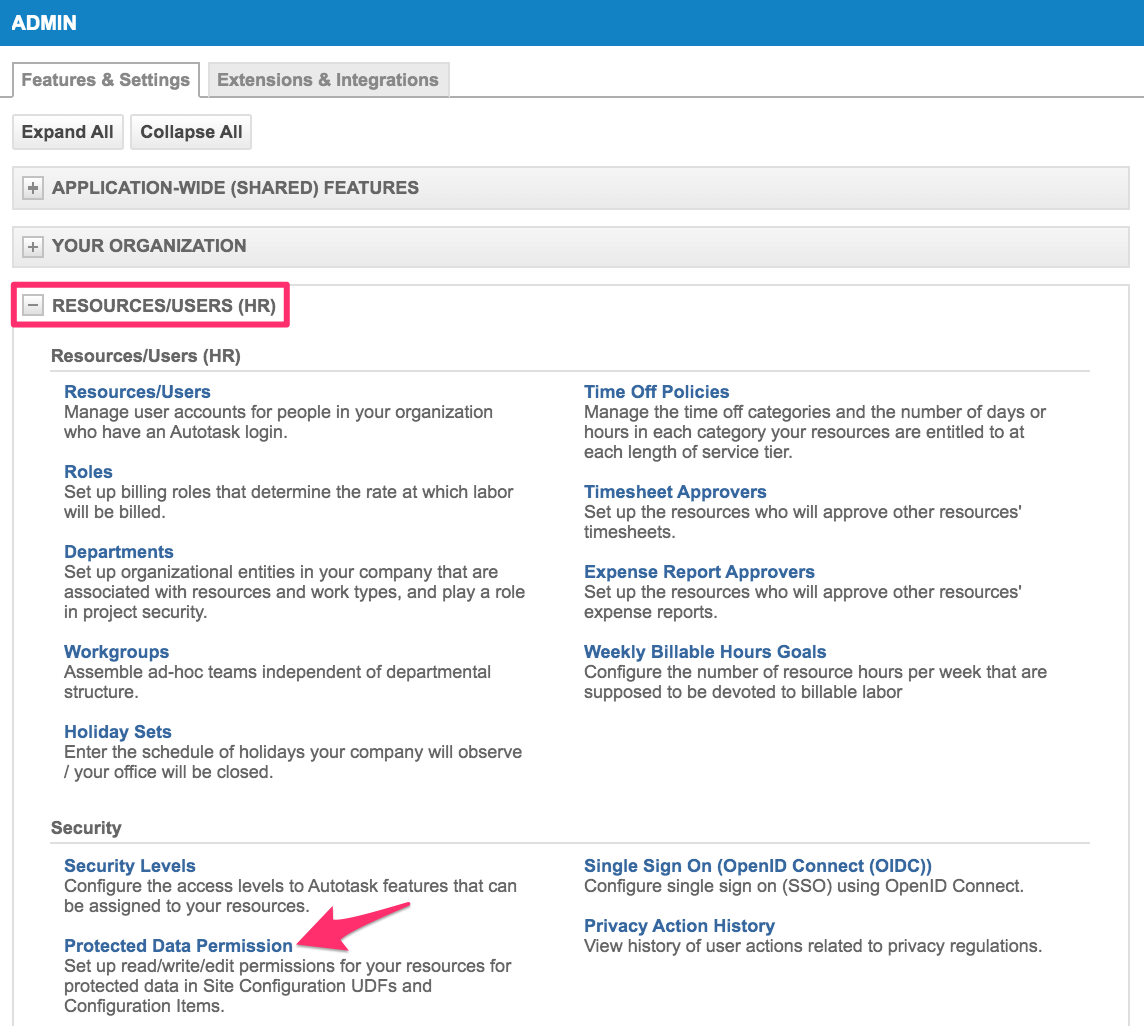The image size is (1144, 1026).
Task: View the Privacy Action History
Action: click(x=679, y=926)
